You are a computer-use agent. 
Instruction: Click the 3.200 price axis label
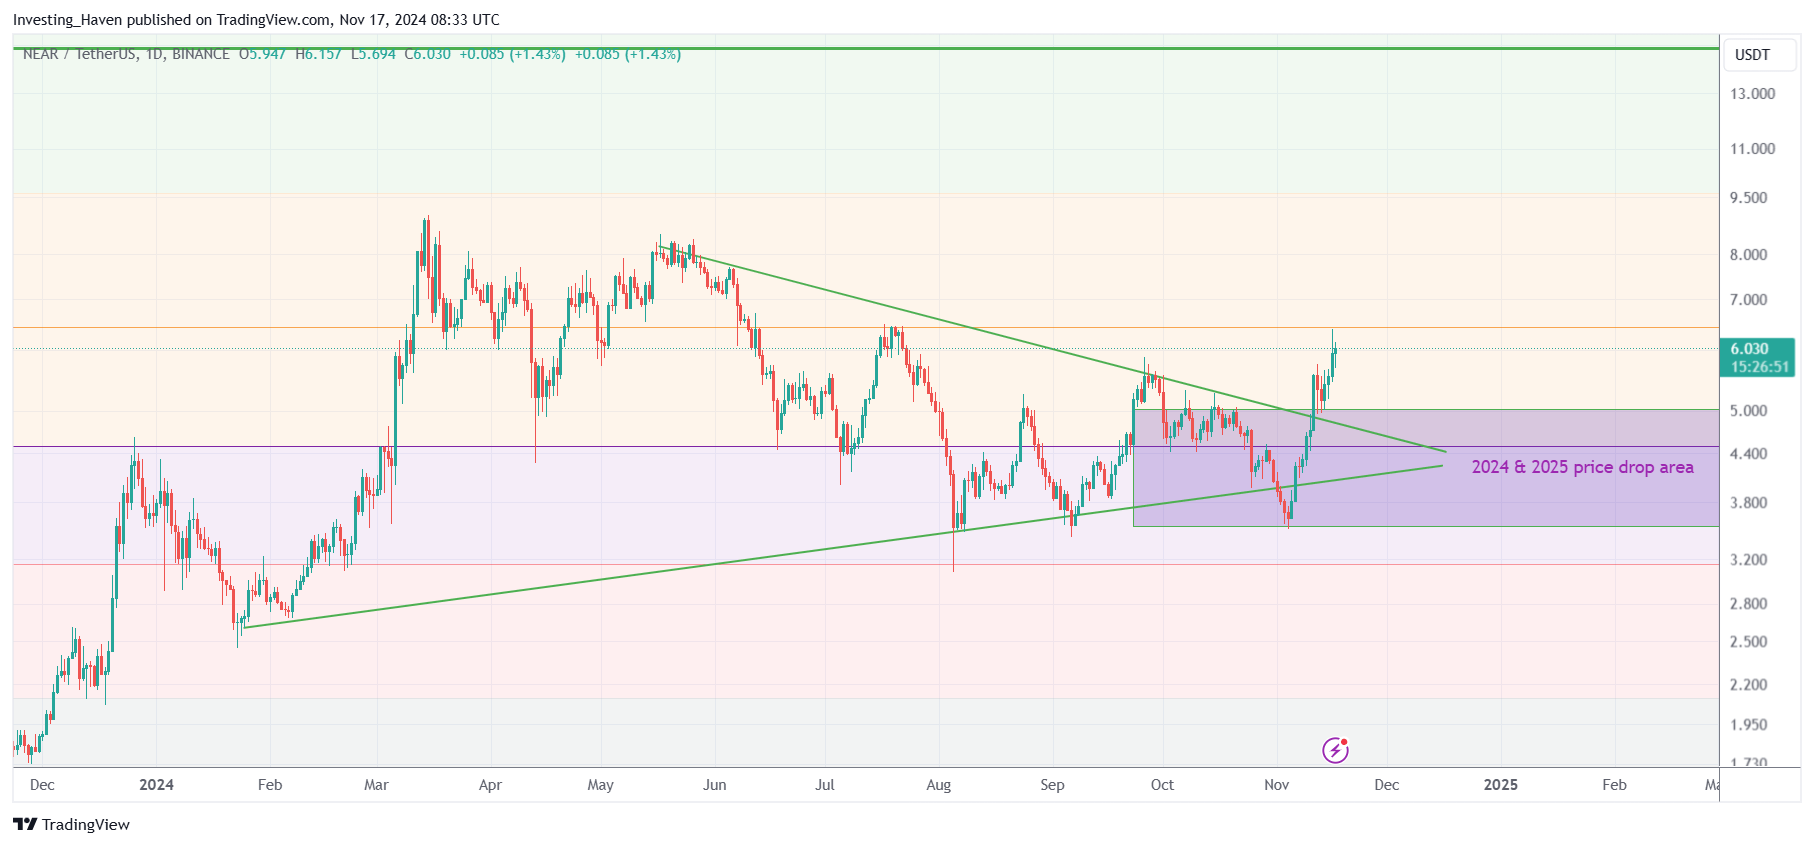point(1749,560)
